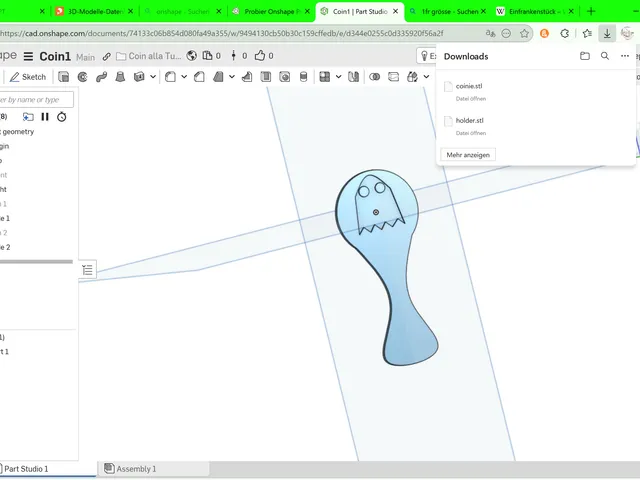Image resolution: width=640 pixels, height=480 pixels.
Task: Select the Extrude tool
Action: coord(64,77)
